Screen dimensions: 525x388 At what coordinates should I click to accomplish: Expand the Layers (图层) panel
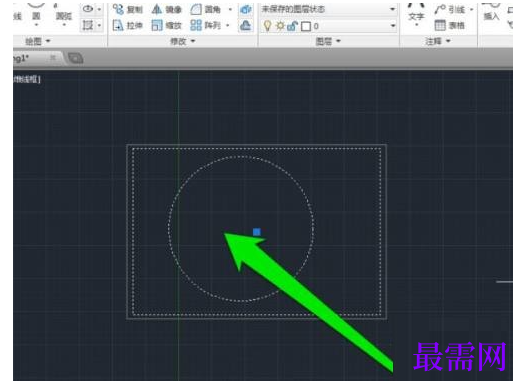tap(328, 41)
